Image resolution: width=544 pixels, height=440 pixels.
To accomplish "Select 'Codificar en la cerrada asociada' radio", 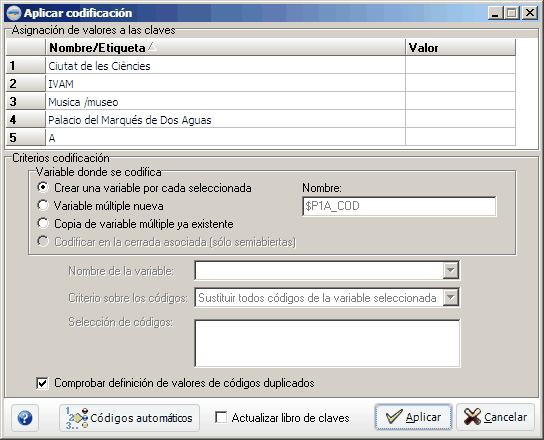I will click(43, 242).
